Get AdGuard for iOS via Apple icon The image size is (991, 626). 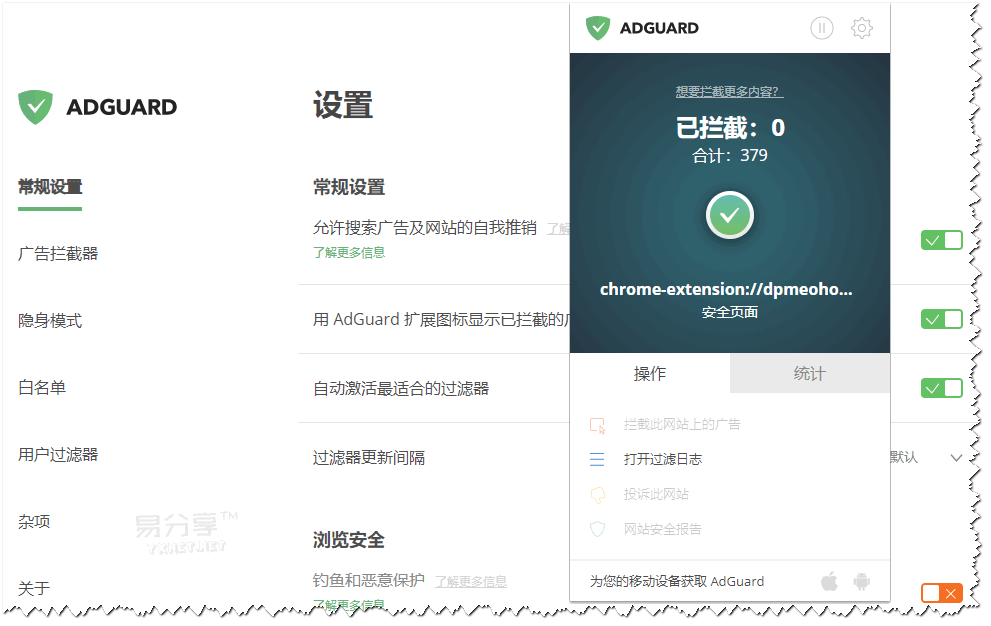(x=829, y=580)
